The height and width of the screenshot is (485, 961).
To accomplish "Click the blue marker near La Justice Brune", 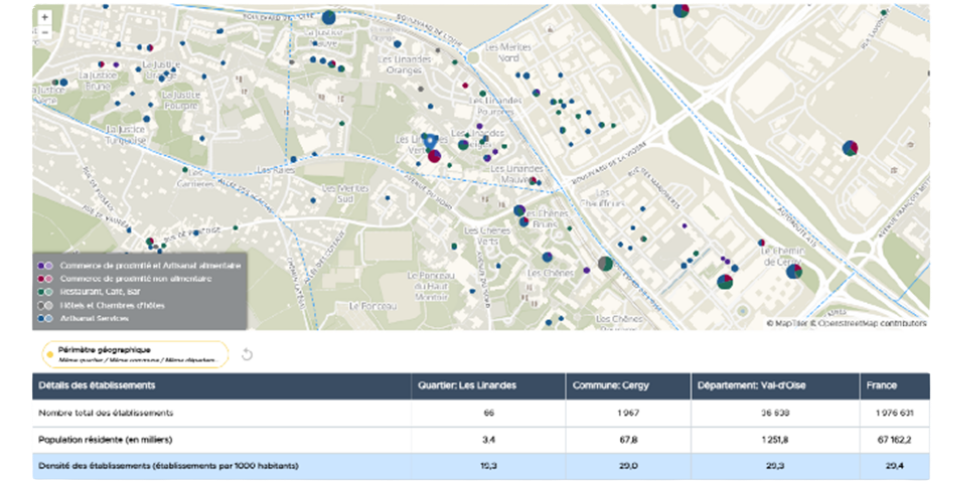I will point(64,82).
